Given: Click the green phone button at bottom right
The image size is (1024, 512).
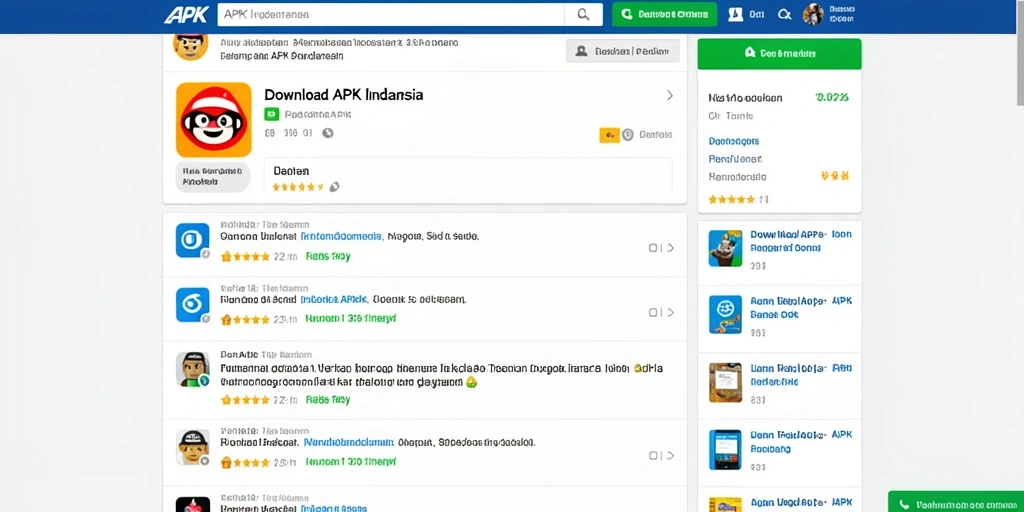Looking at the screenshot, I should (955, 504).
